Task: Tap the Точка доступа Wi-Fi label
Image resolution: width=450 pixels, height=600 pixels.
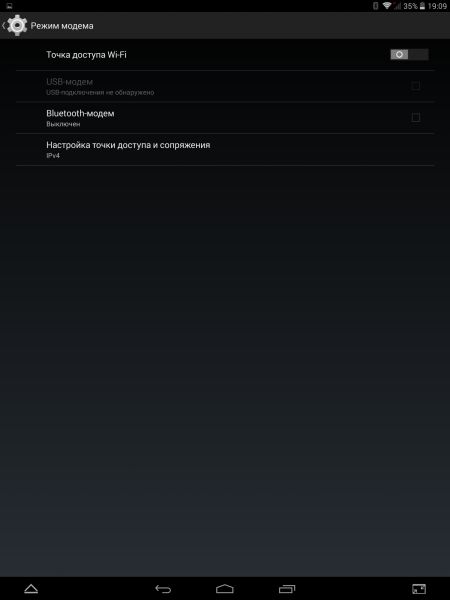Action: [86, 55]
